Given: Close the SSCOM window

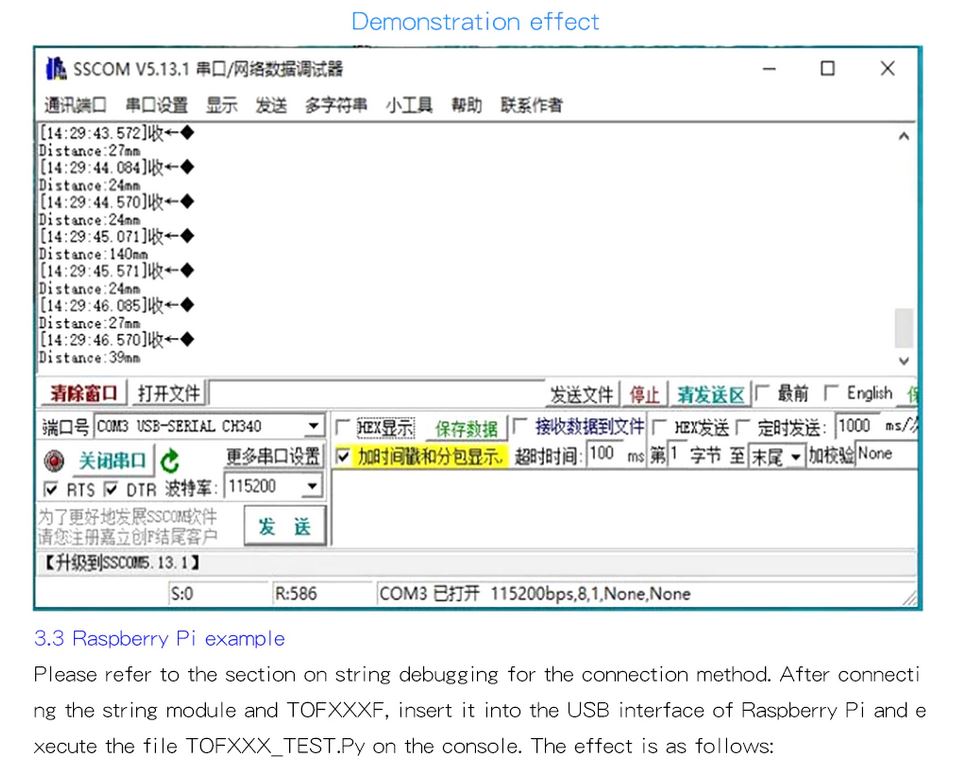Looking at the screenshot, I should 887,68.
